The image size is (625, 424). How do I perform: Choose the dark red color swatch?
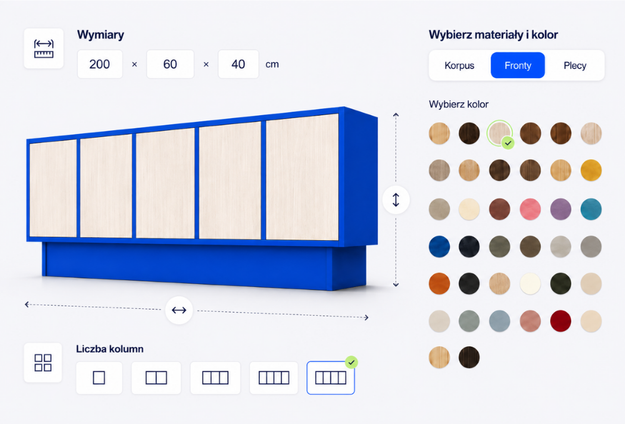(560, 321)
